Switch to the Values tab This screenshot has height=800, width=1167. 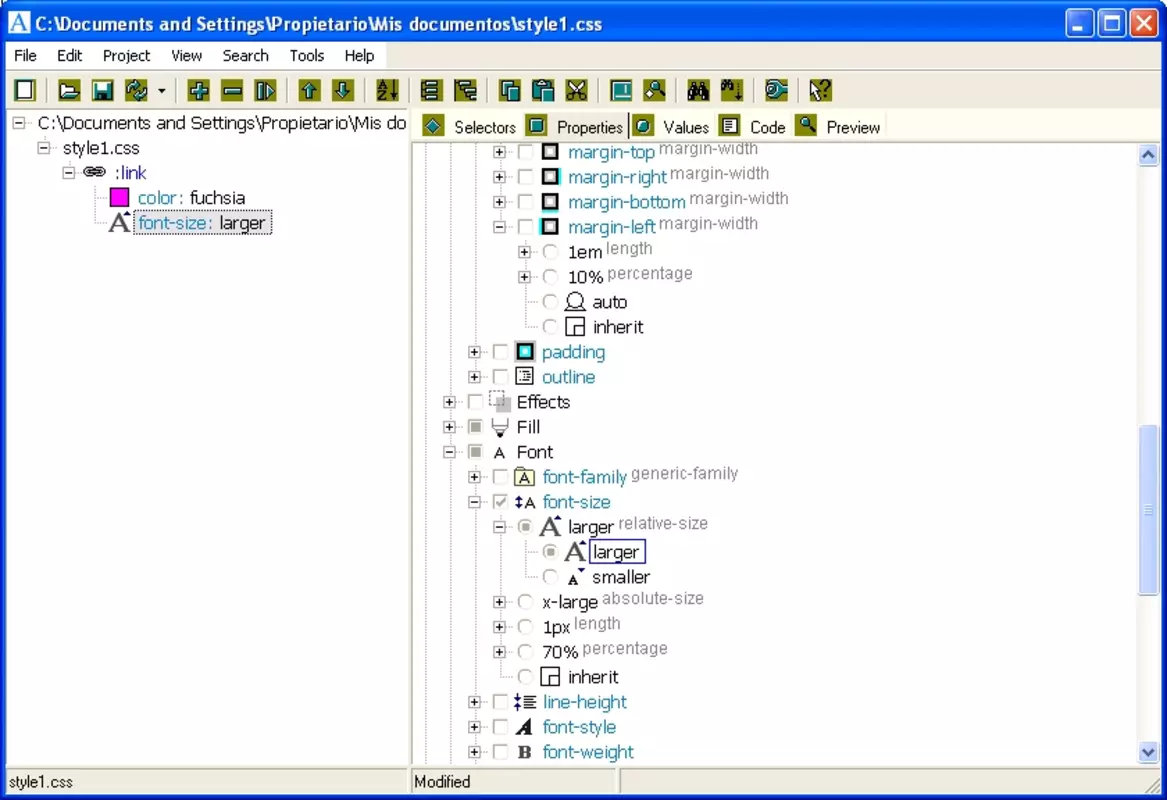click(672, 127)
